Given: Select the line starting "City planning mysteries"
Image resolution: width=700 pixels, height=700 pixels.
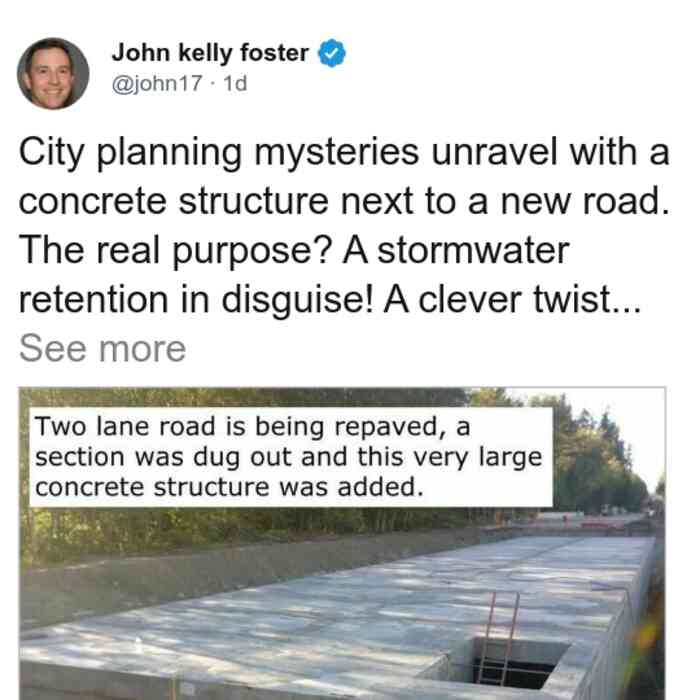Looking at the screenshot, I should point(344,153).
